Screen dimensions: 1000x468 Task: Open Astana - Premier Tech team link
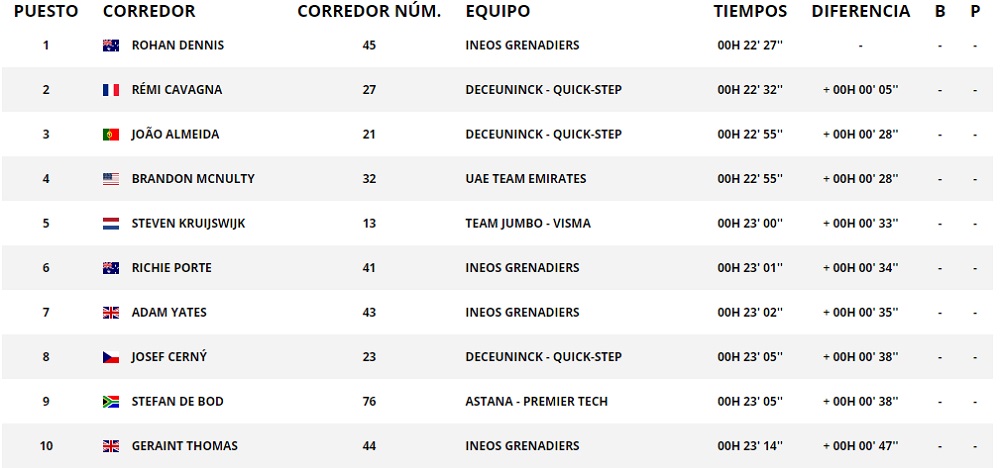point(536,402)
